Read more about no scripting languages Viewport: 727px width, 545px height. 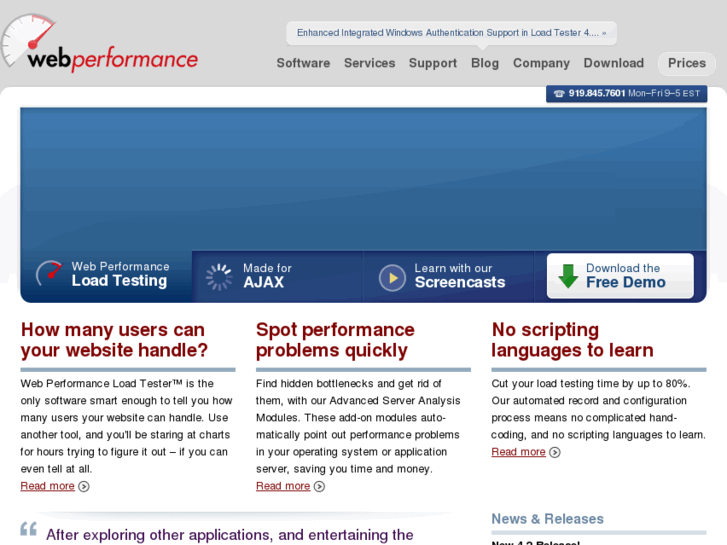point(518,452)
